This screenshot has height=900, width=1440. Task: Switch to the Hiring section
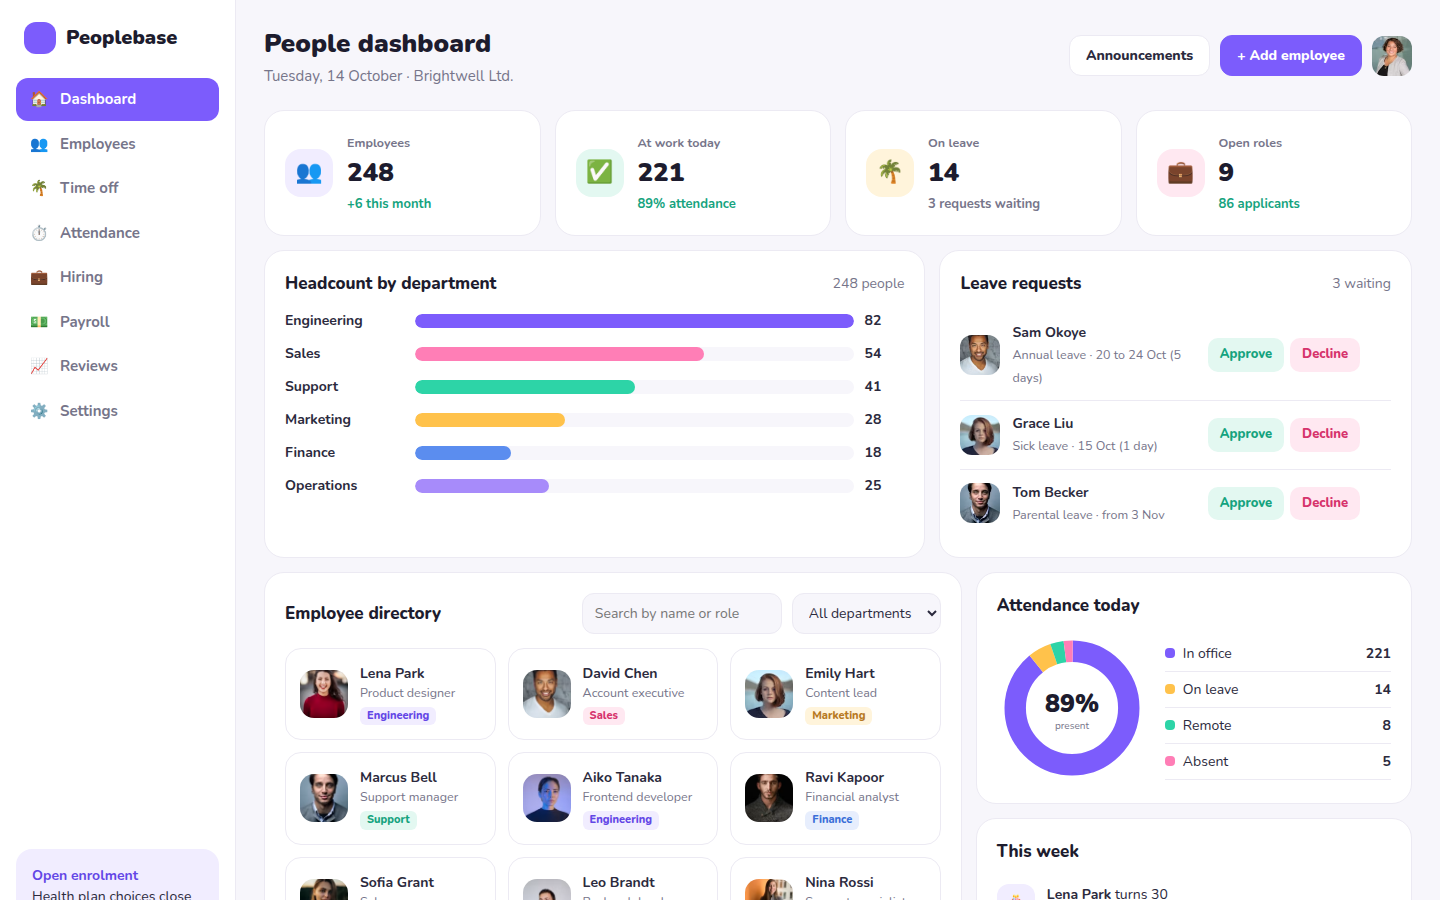coord(117,277)
